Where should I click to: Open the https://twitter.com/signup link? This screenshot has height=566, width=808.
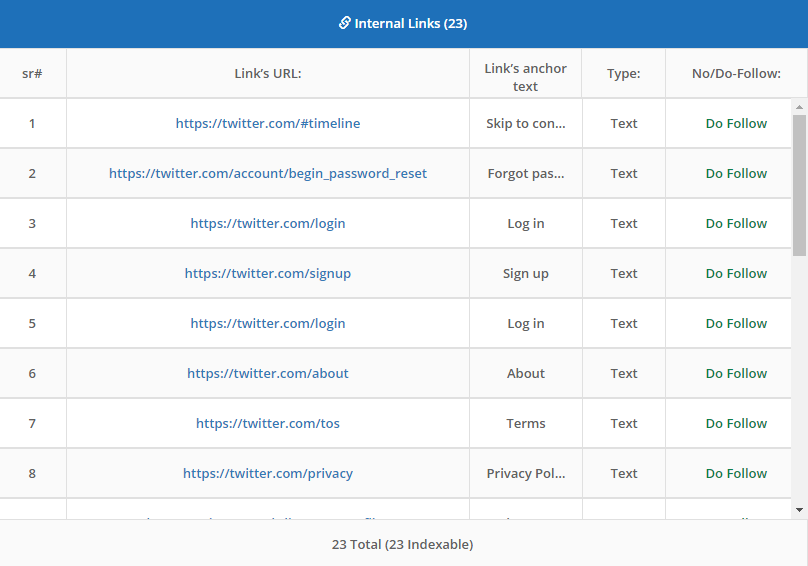pos(268,273)
